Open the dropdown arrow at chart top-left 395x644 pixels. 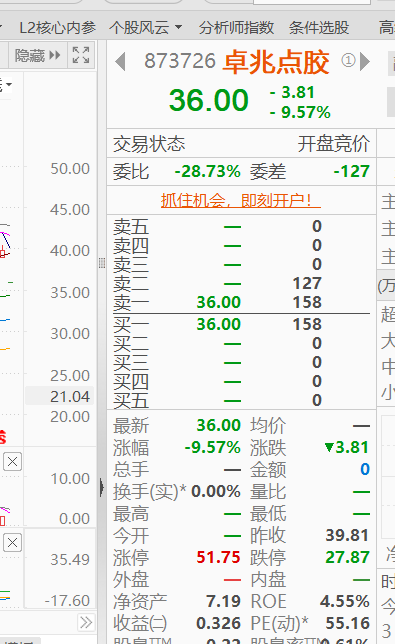tap(6, 85)
